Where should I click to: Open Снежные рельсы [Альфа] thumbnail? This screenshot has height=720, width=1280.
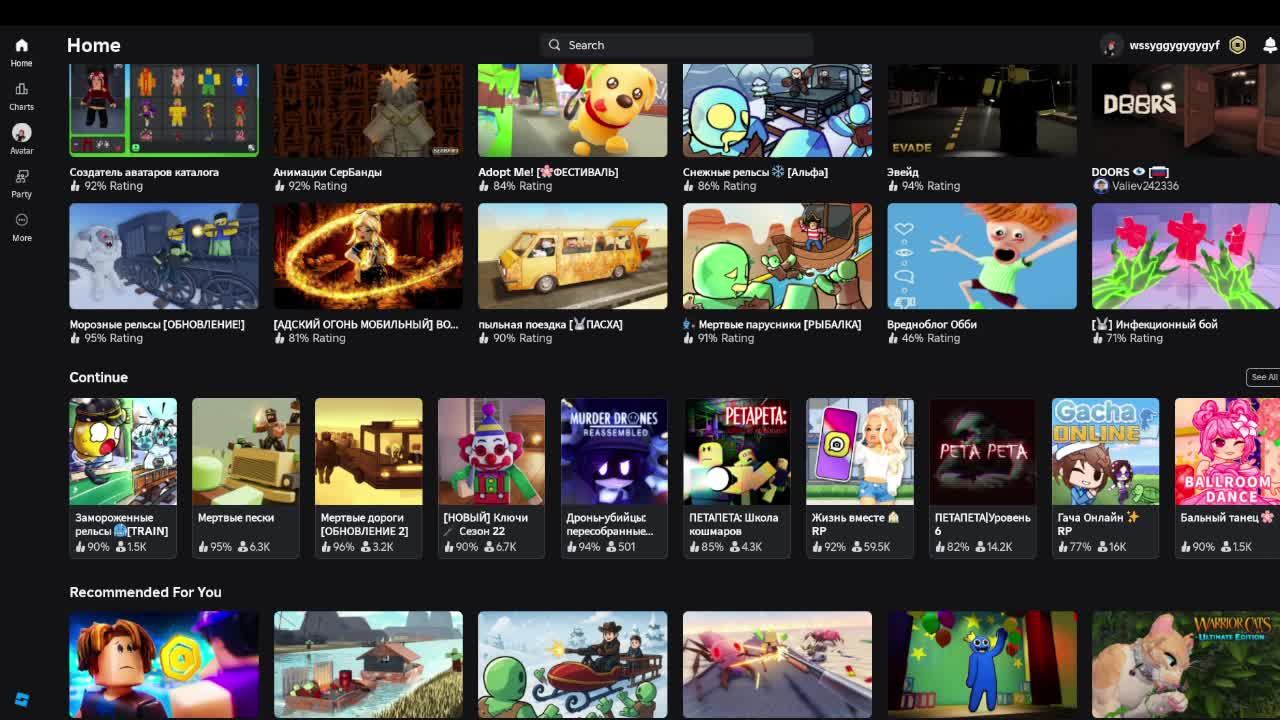777,110
